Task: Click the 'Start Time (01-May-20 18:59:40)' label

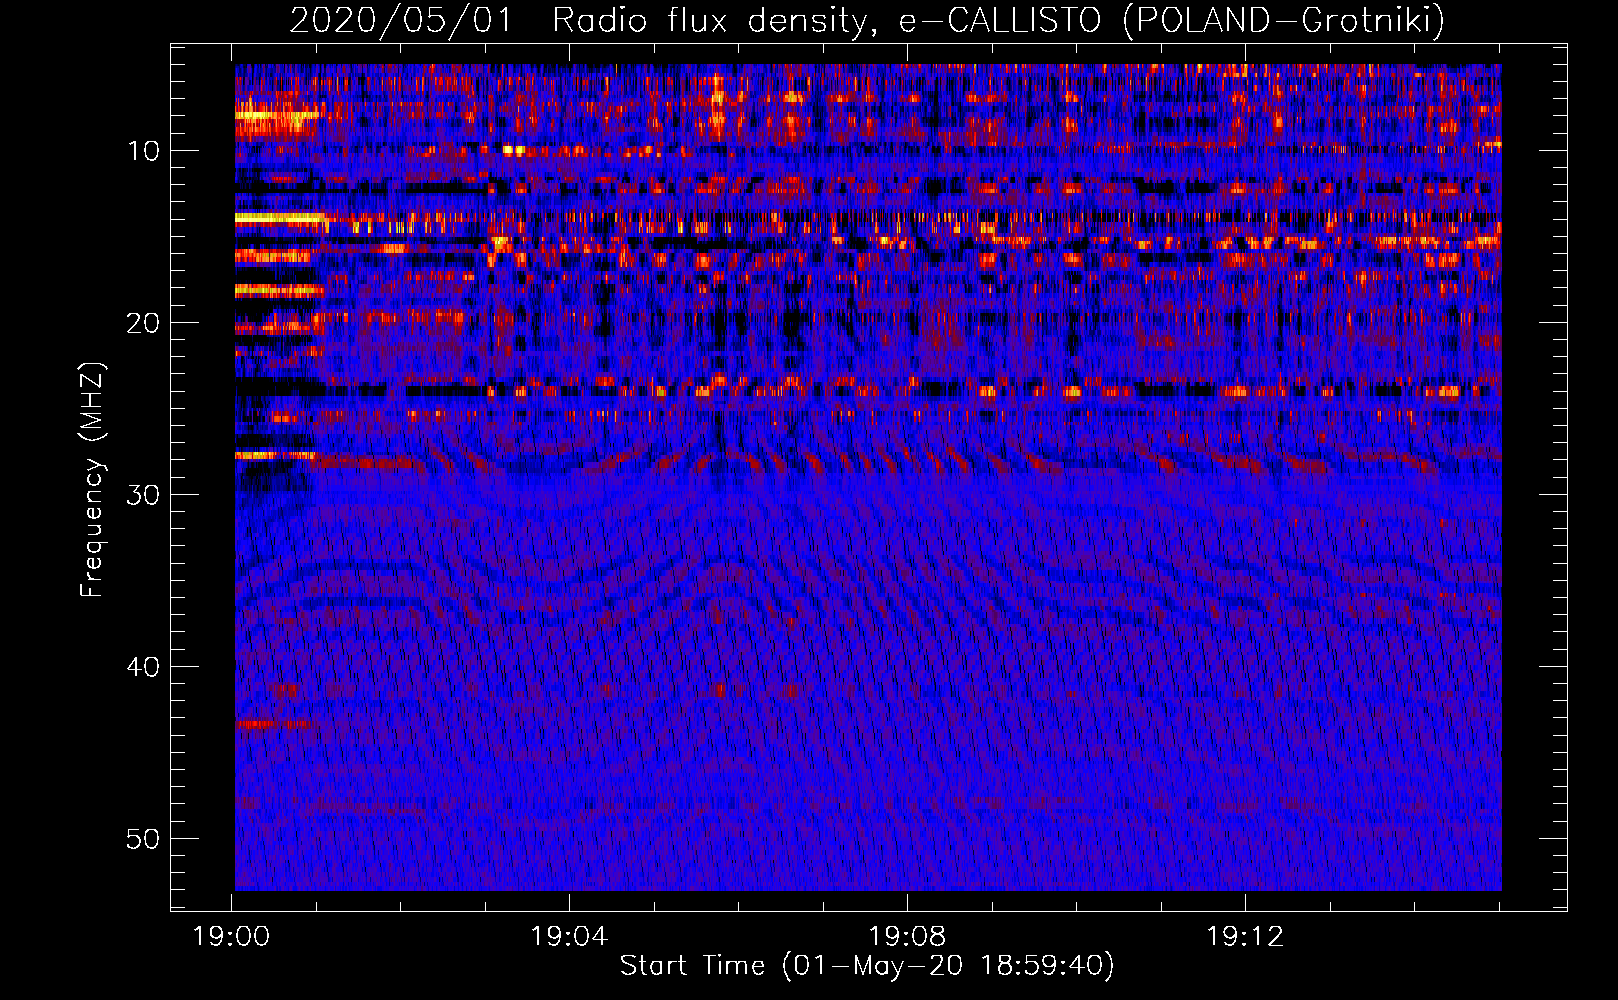Action: [x=867, y=966]
